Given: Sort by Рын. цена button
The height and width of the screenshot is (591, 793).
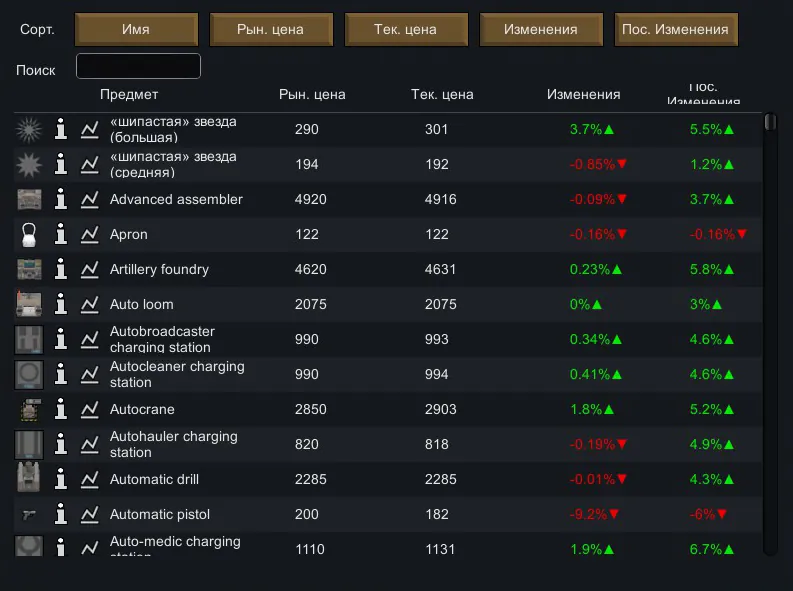Looking at the screenshot, I should [270, 29].
